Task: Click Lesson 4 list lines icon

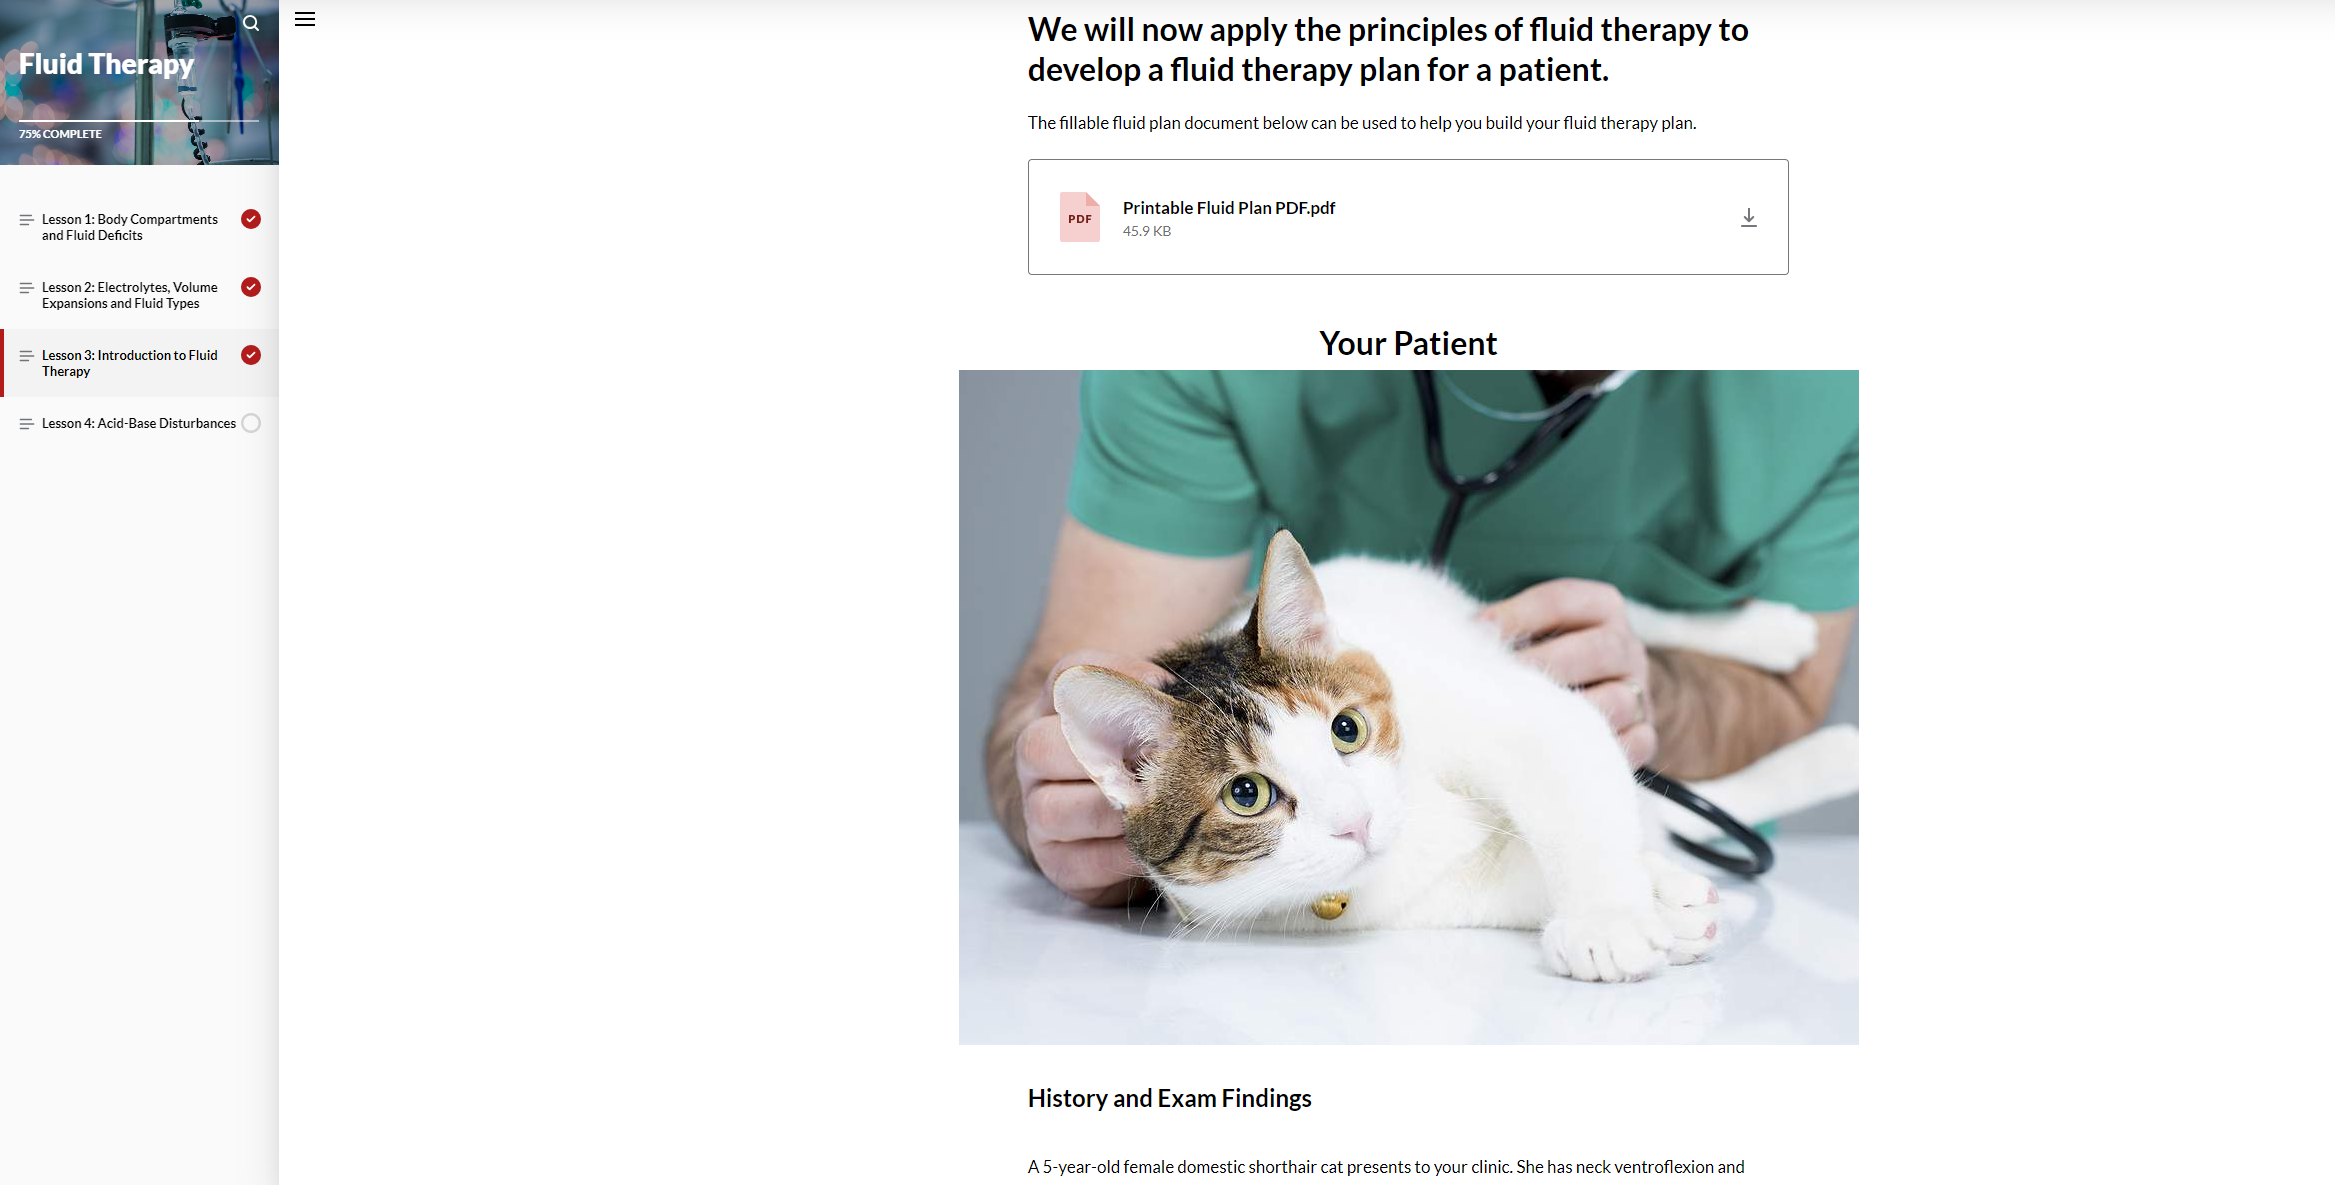Action: pos(27,424)
